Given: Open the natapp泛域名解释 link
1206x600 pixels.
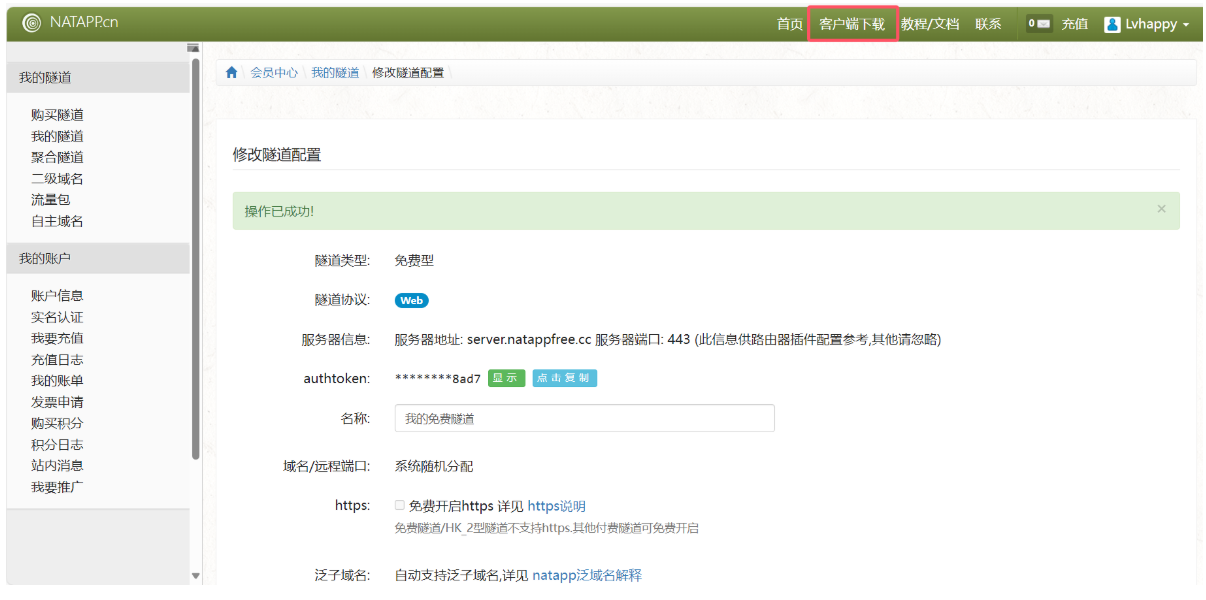Looking at the screenshot, I should (x=587, y=575).
